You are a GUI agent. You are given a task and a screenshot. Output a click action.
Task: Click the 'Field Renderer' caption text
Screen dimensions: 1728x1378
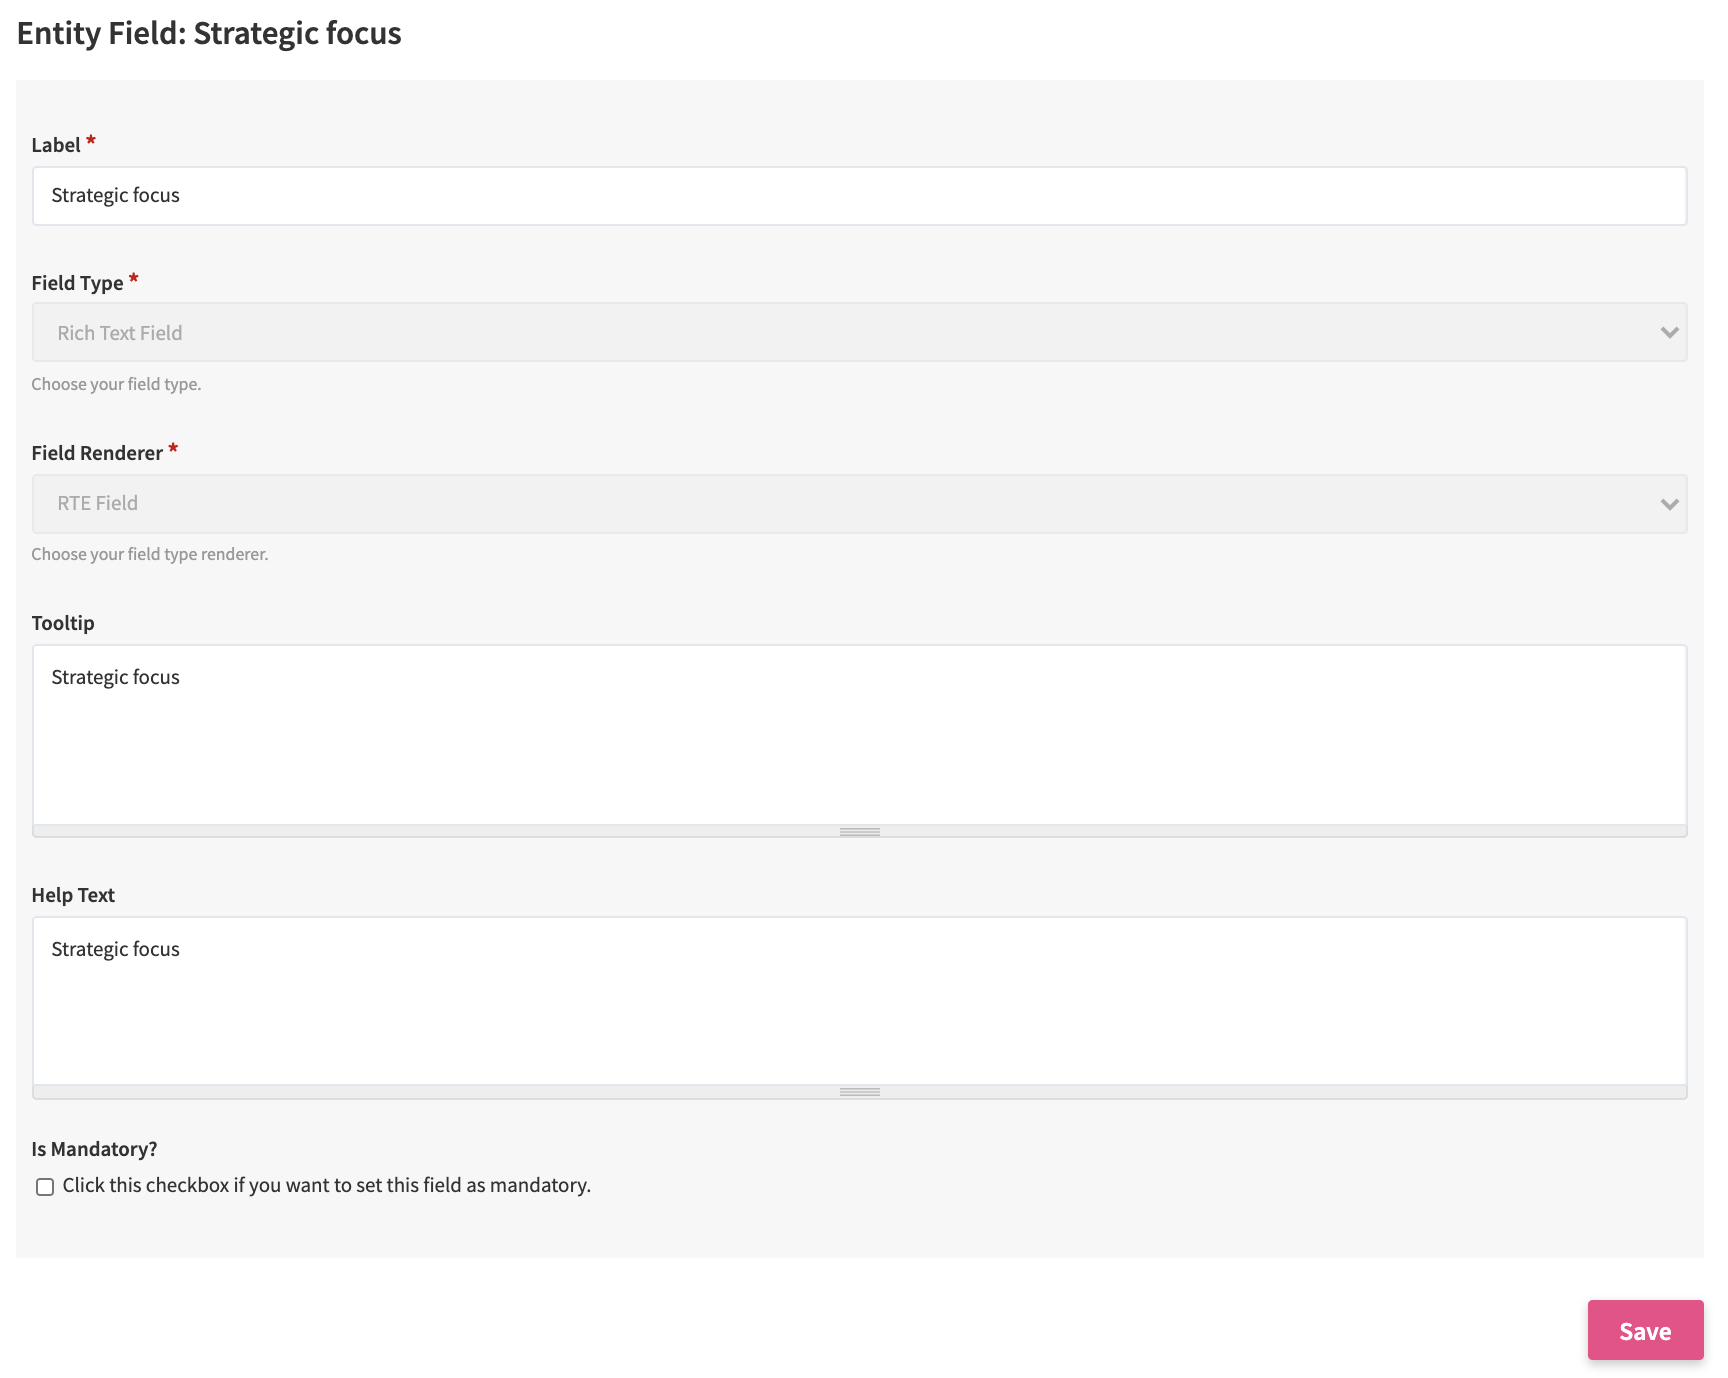[x=97, y=453]
